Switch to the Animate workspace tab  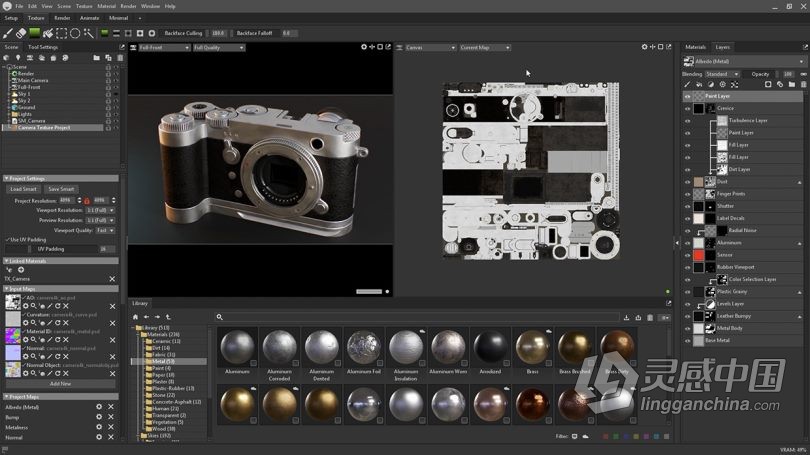click(89, 18)
